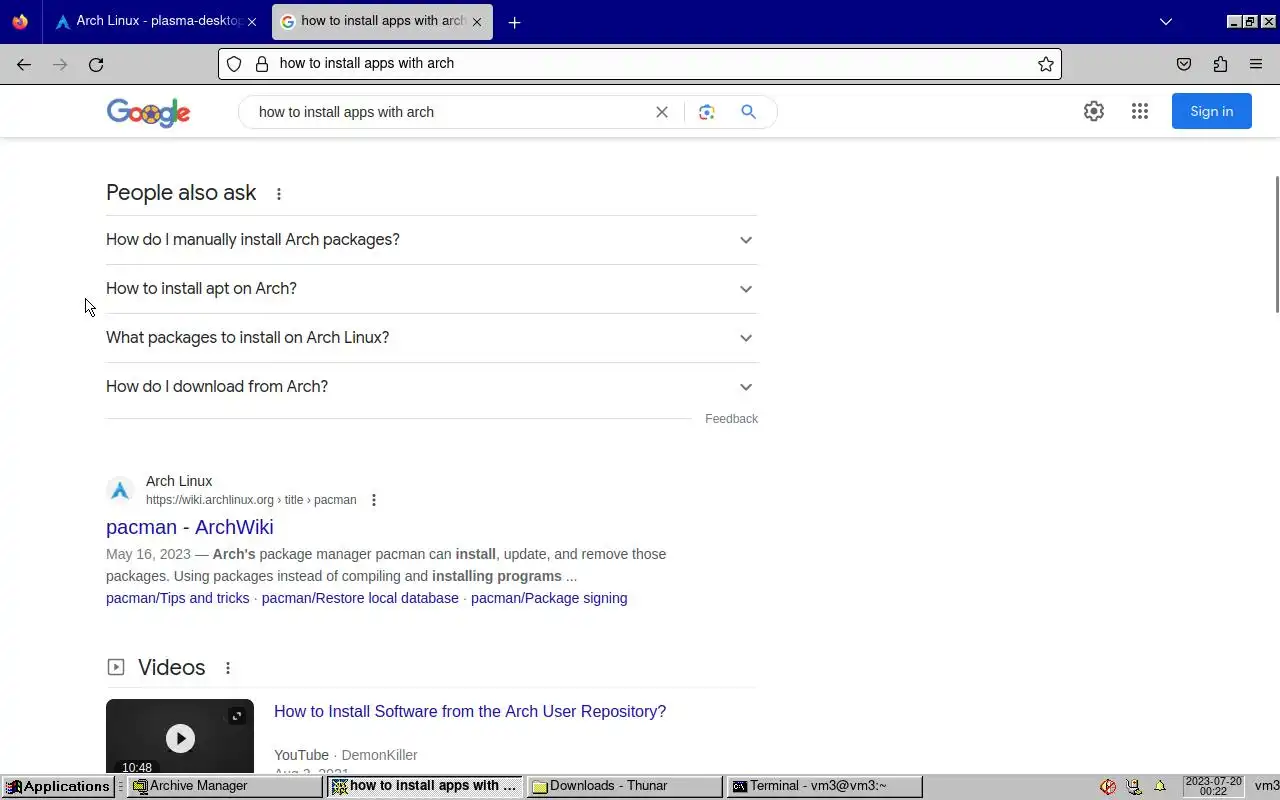Expand How do I manually install Arch packages
This screenshot has height=800, width=1280.
click(x=432, y=240)
